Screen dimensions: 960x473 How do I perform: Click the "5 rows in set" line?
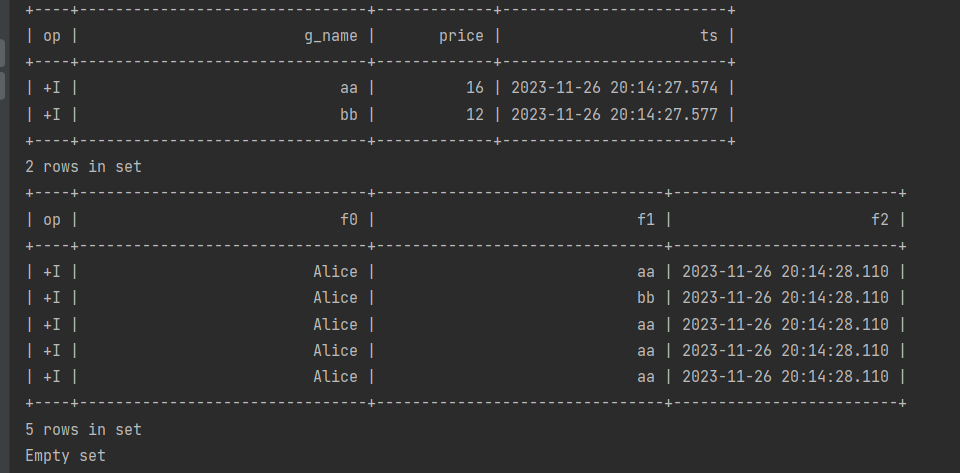pos(83,430)
